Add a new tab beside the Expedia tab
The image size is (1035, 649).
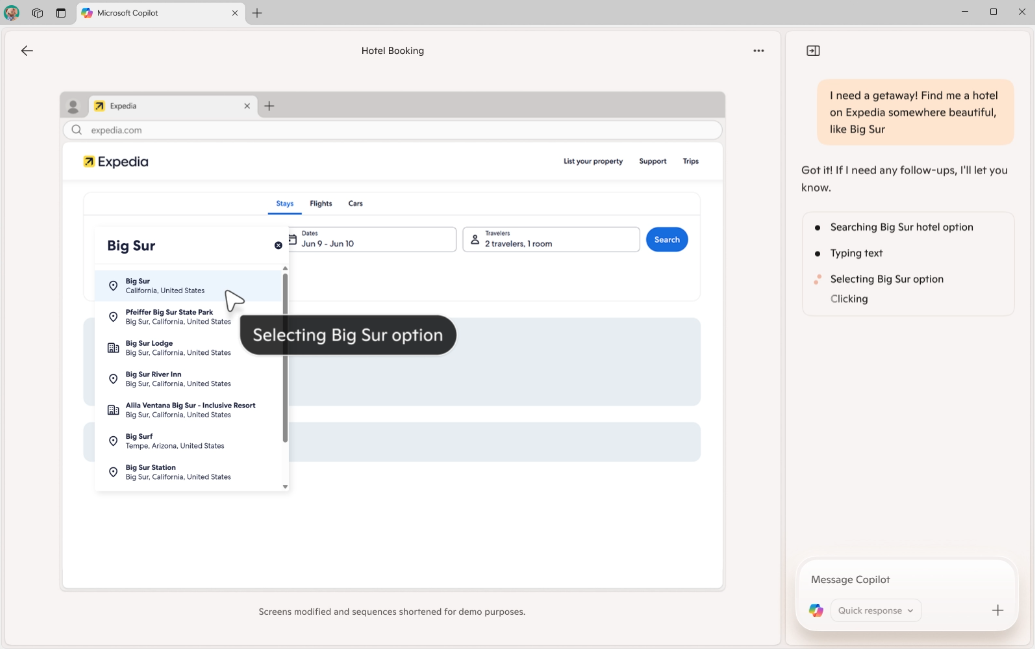(269, 106)
